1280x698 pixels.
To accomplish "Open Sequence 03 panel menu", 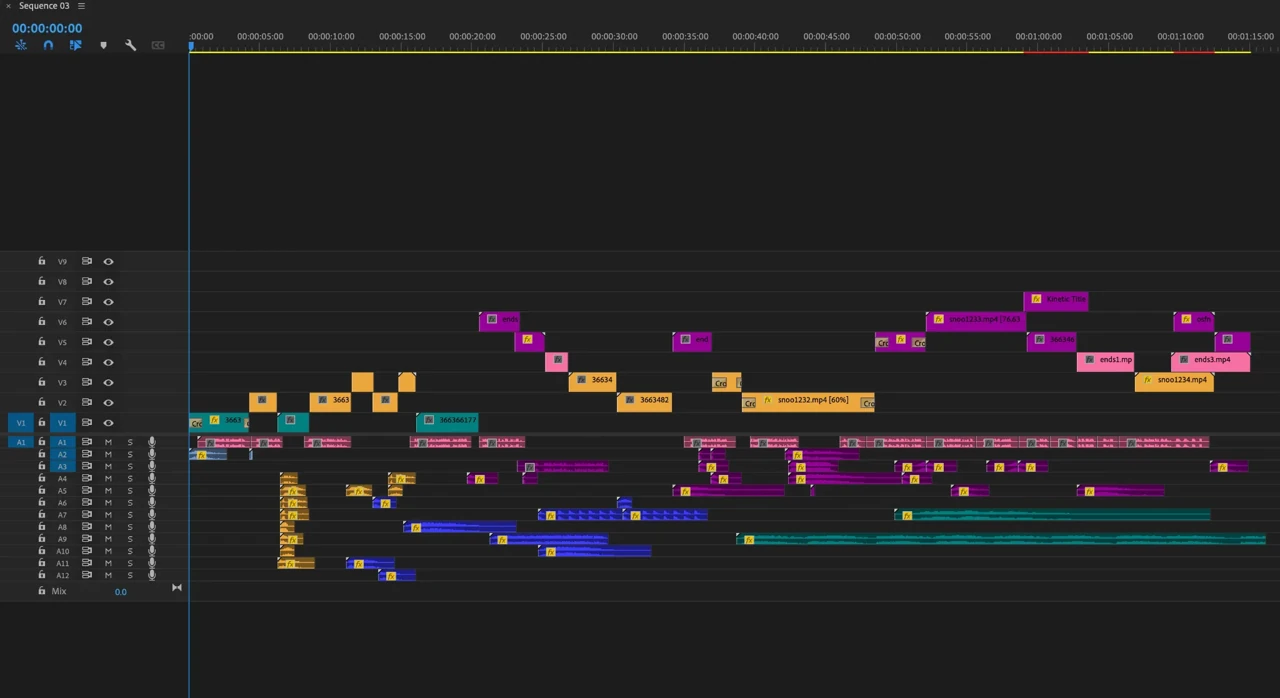I will pos(81,6).
